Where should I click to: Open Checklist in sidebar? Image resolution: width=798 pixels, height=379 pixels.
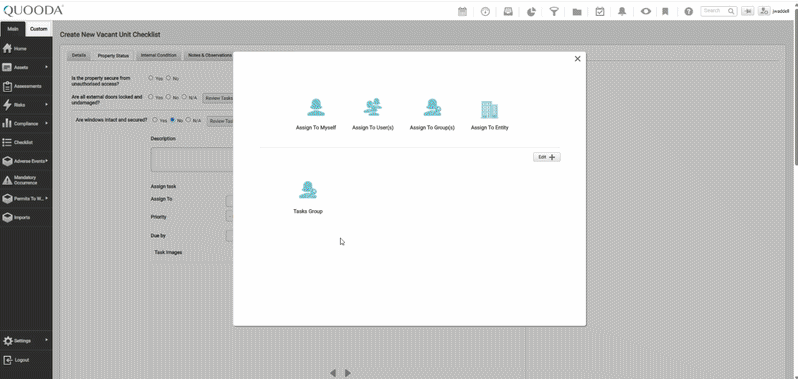coord(26,142)
